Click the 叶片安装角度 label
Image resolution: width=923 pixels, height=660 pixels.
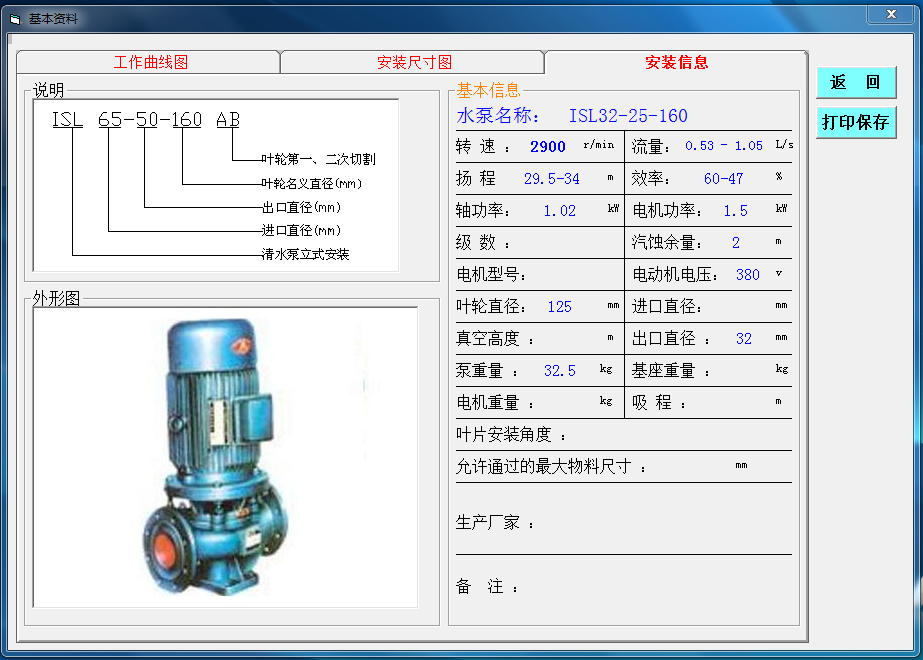tap(510, 435)
